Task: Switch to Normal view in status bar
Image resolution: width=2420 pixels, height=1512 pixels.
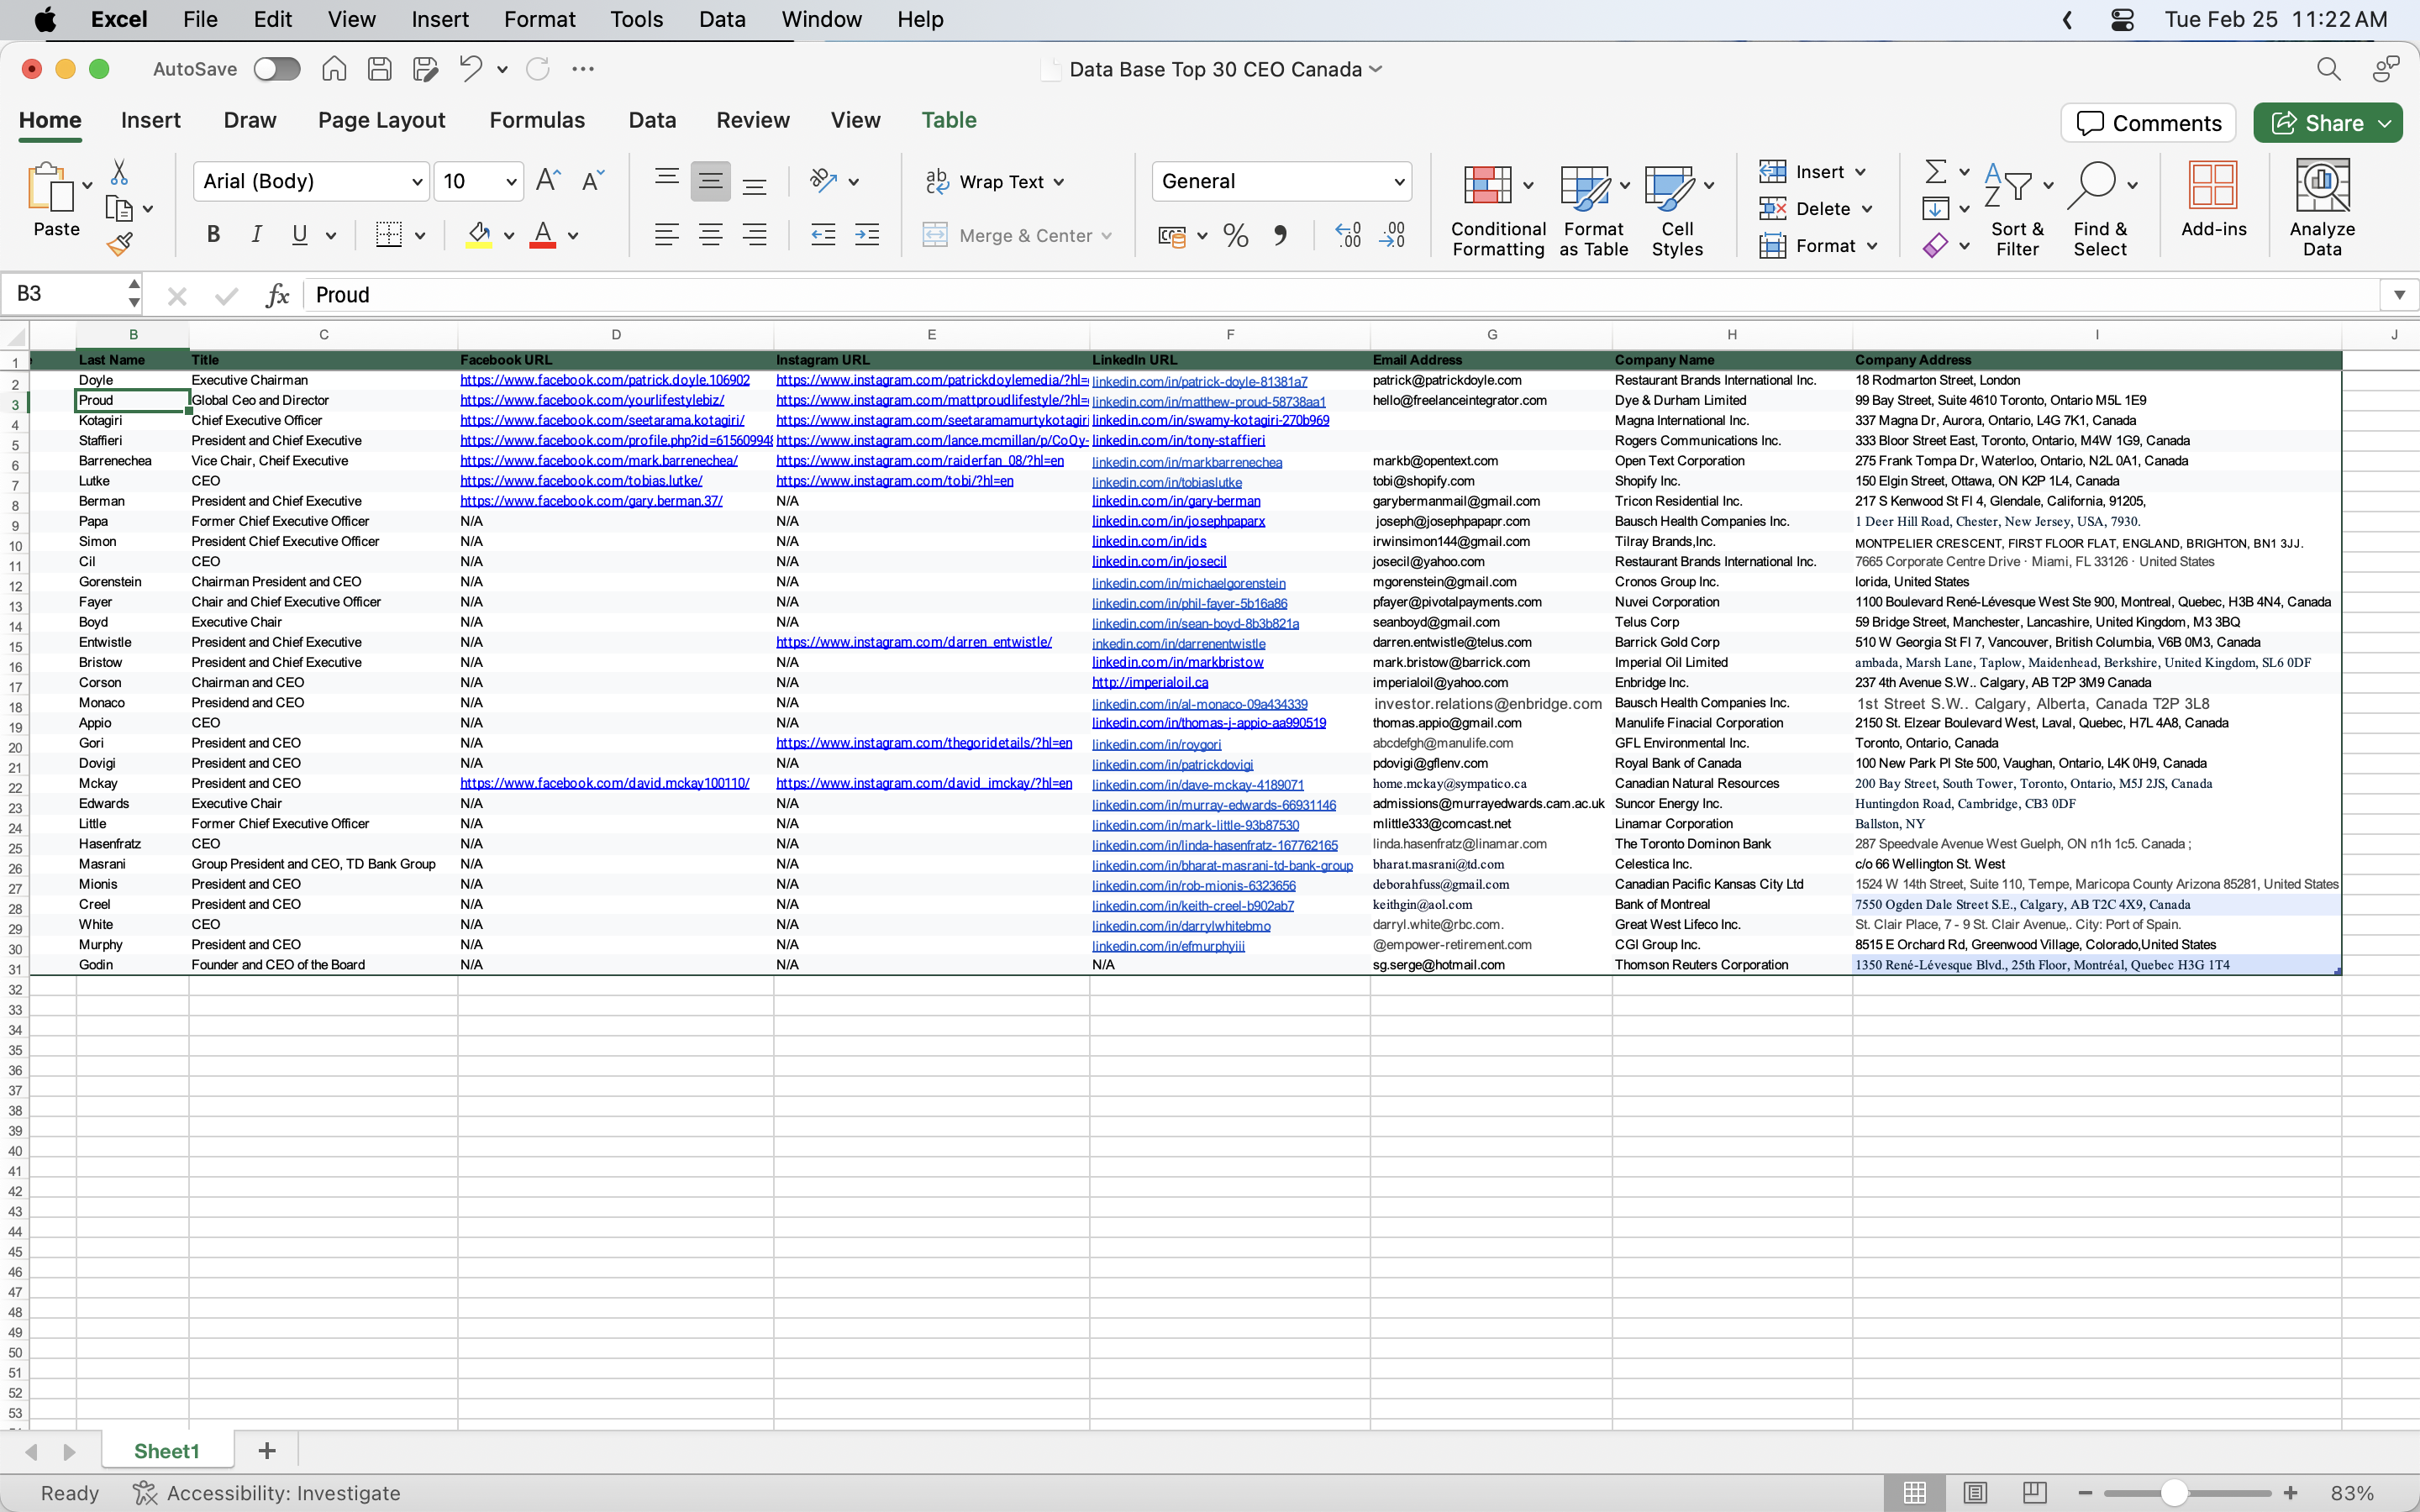Action: tap(1914, 1492)
